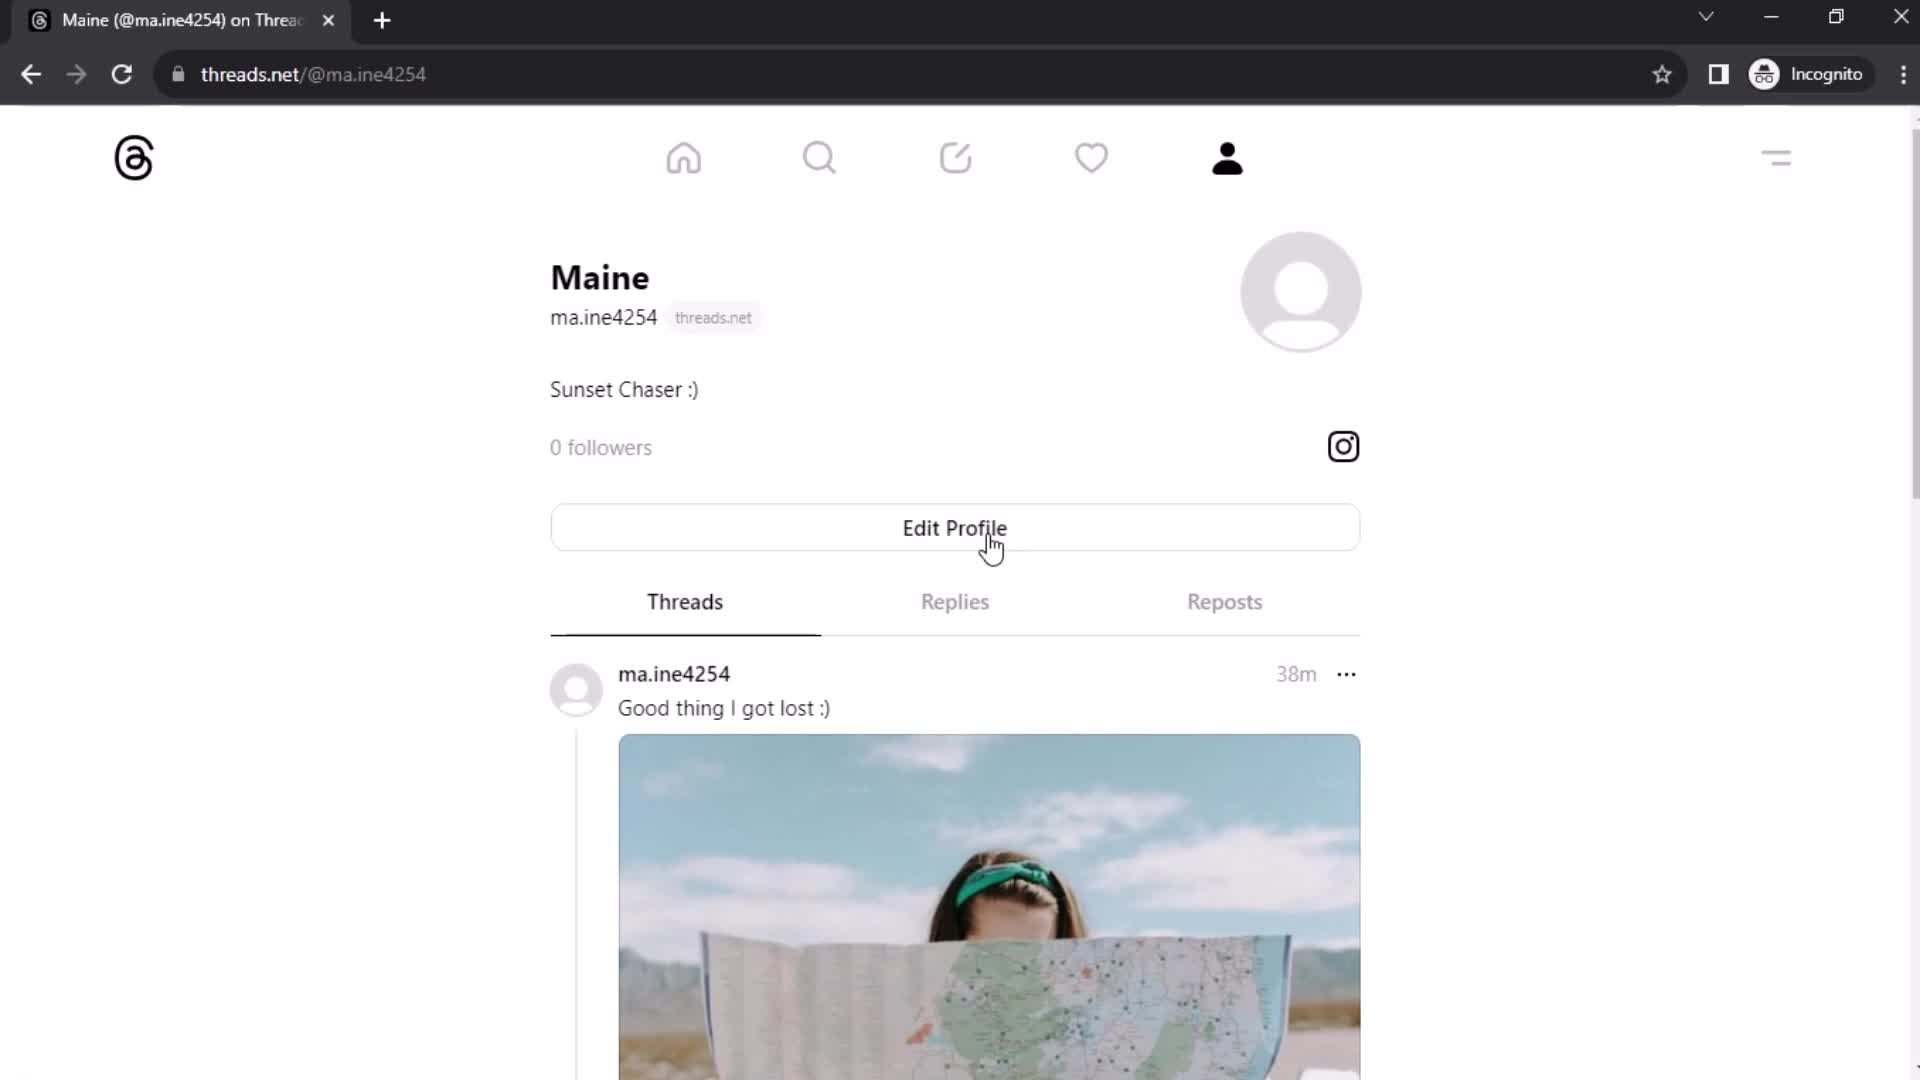1920x1080 pixels.
Task: Click the activity/heart icon
Action: [x=1091, y=157]
